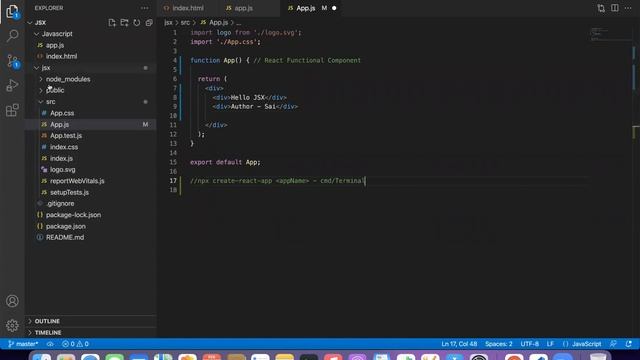Click the src breadcrumb segment
The image size is (640, 360).
point(185,22)
